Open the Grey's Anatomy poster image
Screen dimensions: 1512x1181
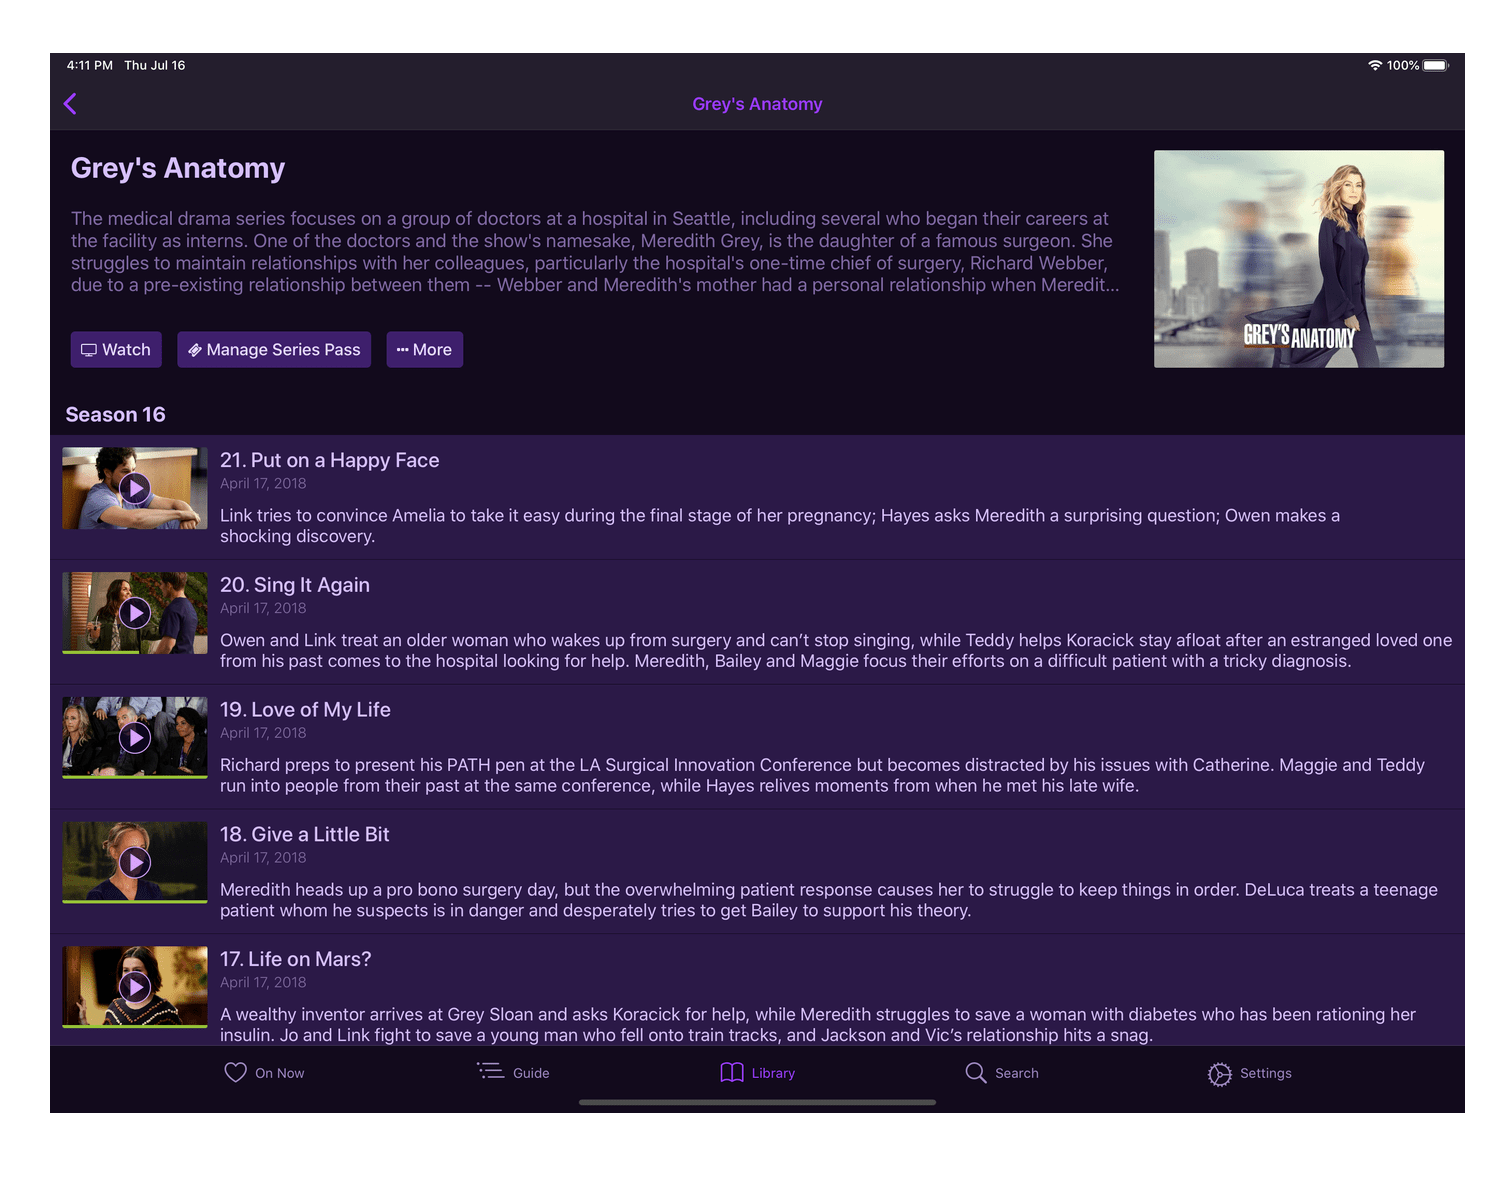tap(1299, 259)
